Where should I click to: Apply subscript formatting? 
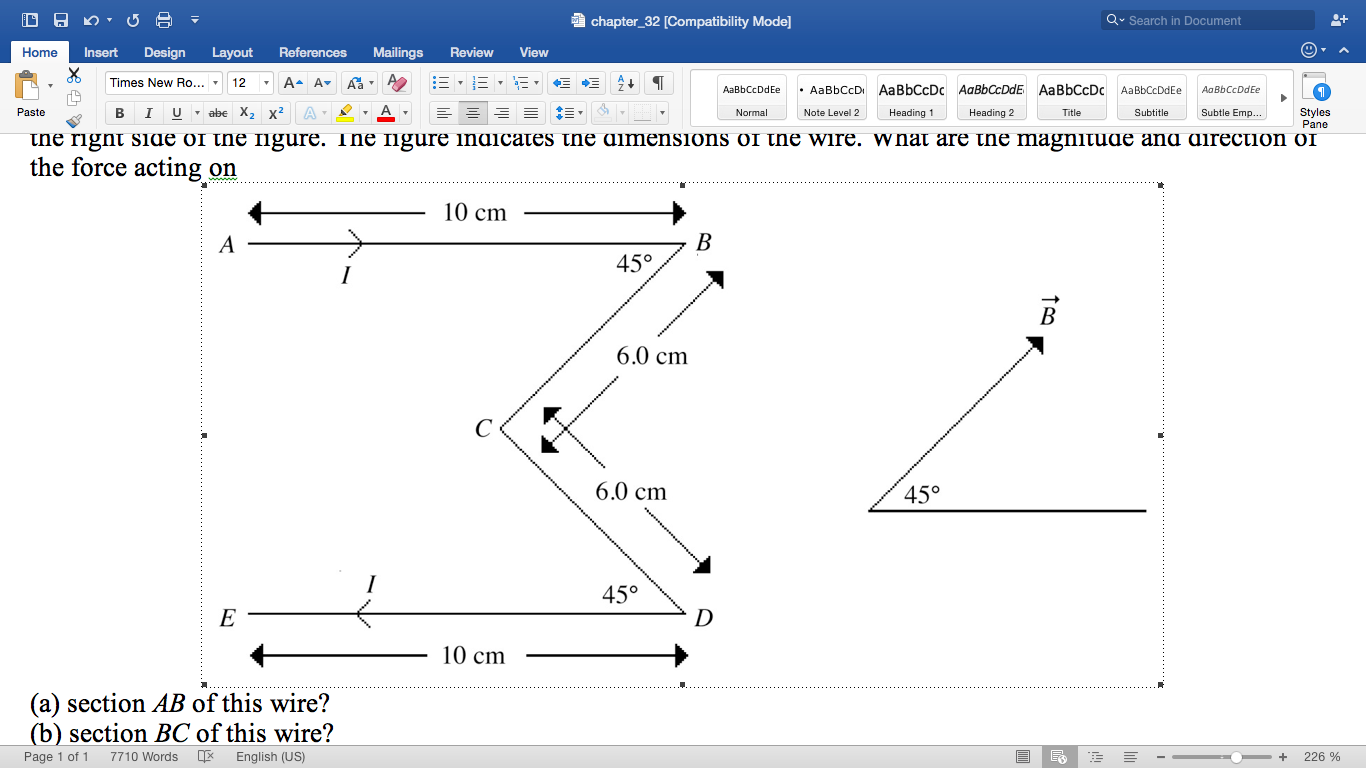pyautogui.click(x=246, y=113)
